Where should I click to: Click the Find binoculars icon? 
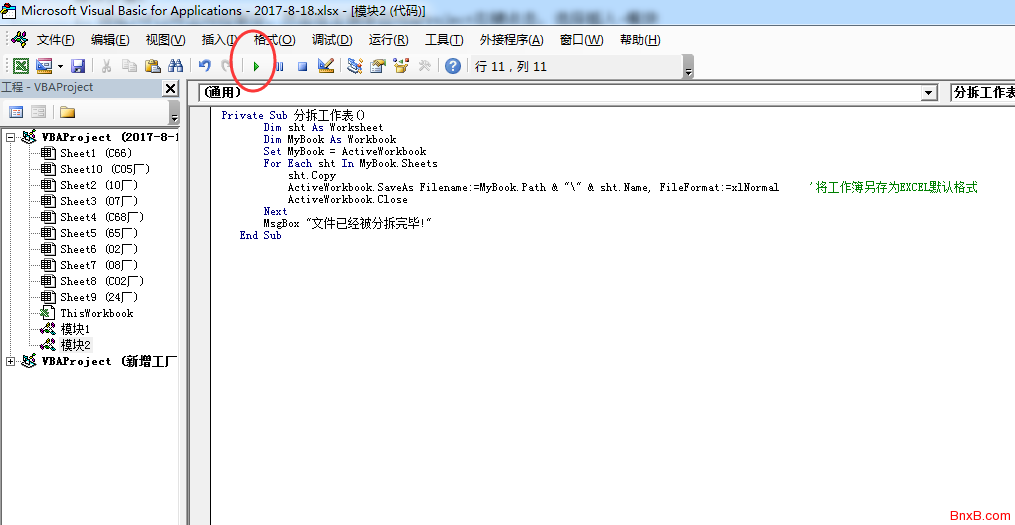(x=175, y=66)
